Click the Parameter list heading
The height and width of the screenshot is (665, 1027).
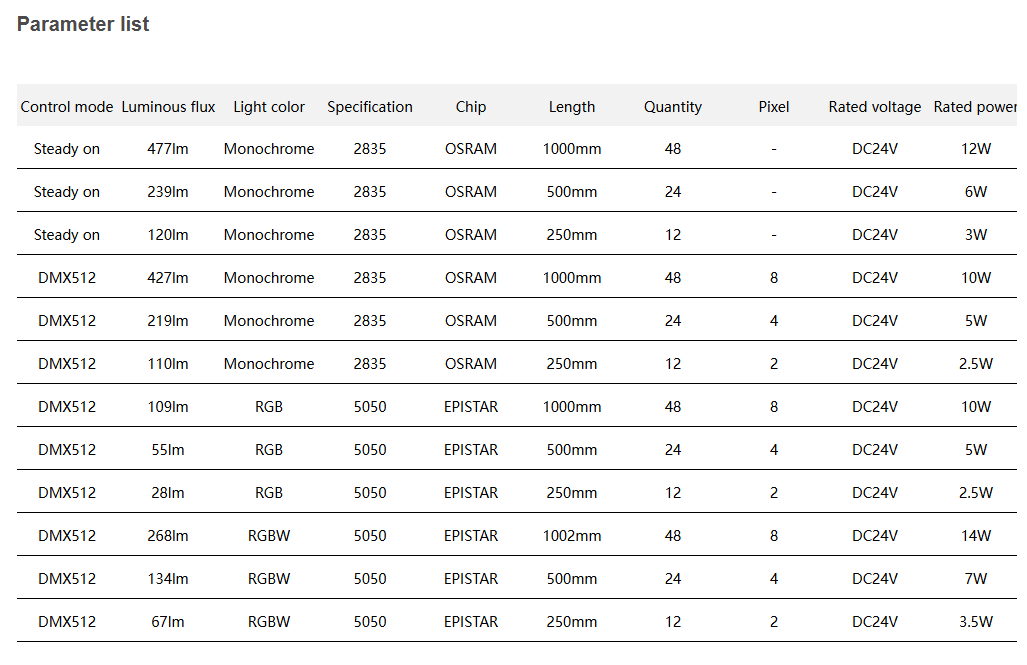(x=83, y=25)
